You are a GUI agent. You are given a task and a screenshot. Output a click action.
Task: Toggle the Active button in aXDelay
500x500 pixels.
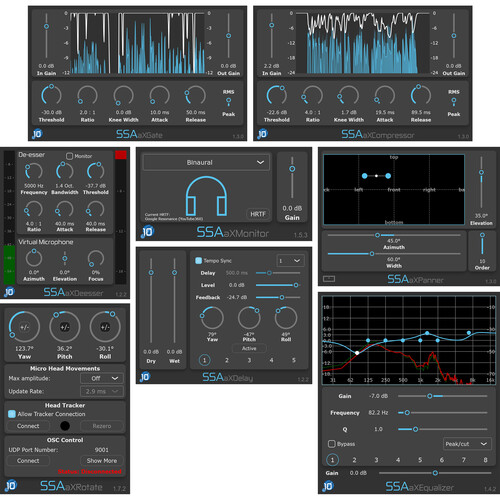(x=249, y=348)
